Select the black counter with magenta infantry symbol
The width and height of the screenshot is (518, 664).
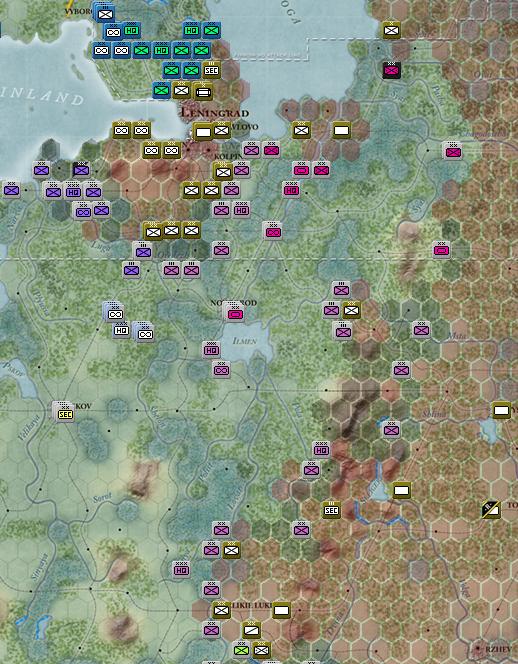(391, 71)
